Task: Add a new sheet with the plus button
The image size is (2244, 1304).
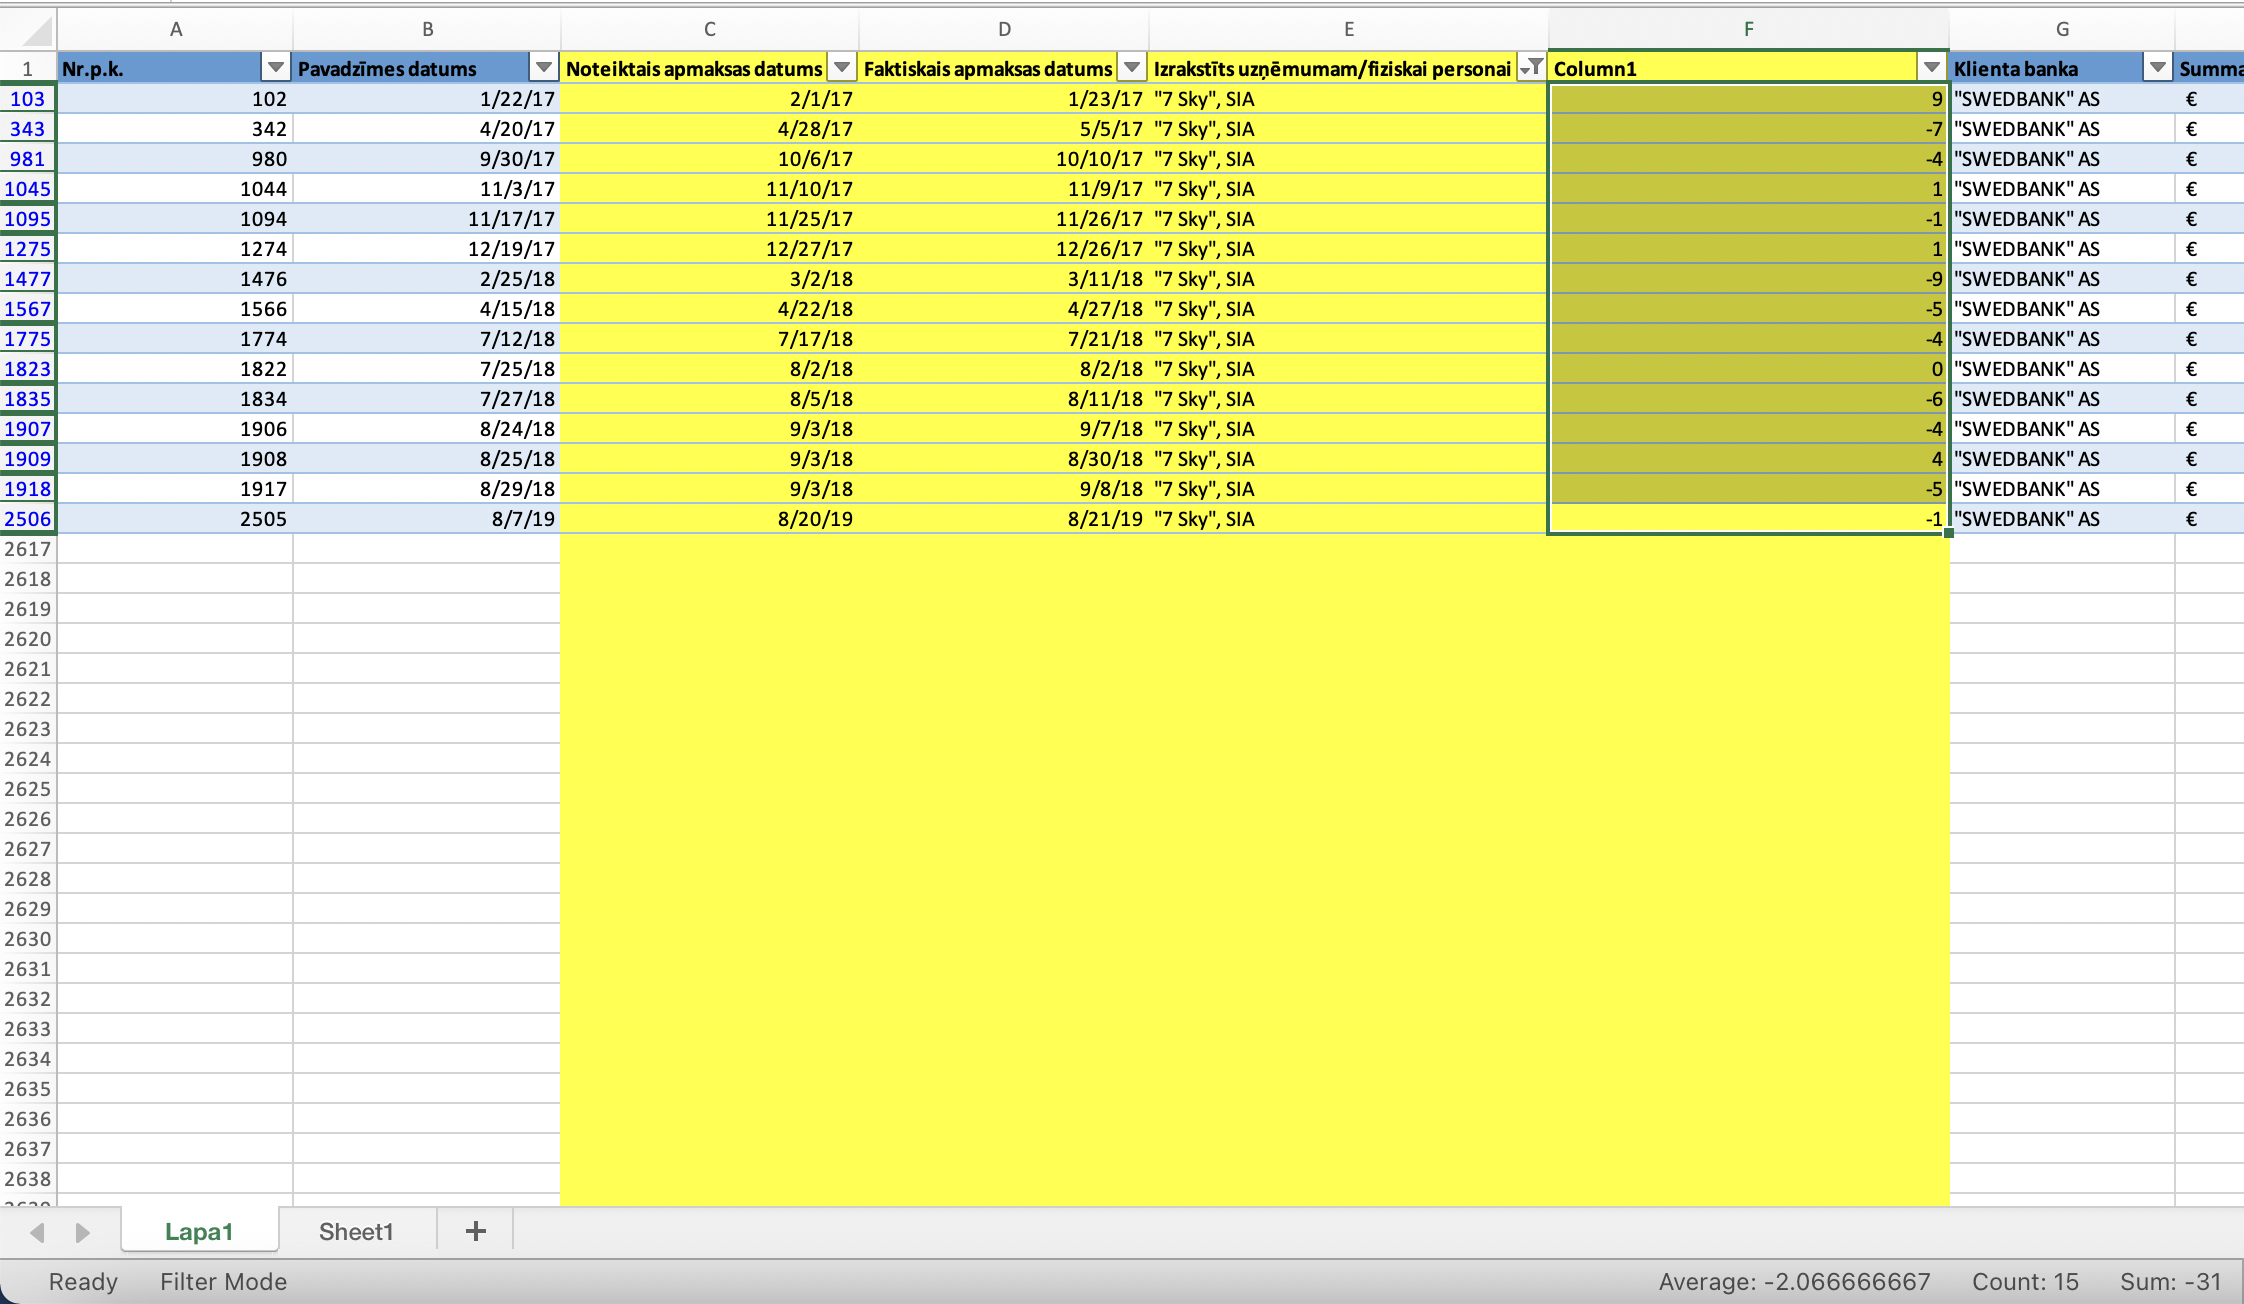Action: coord(476,1231)
